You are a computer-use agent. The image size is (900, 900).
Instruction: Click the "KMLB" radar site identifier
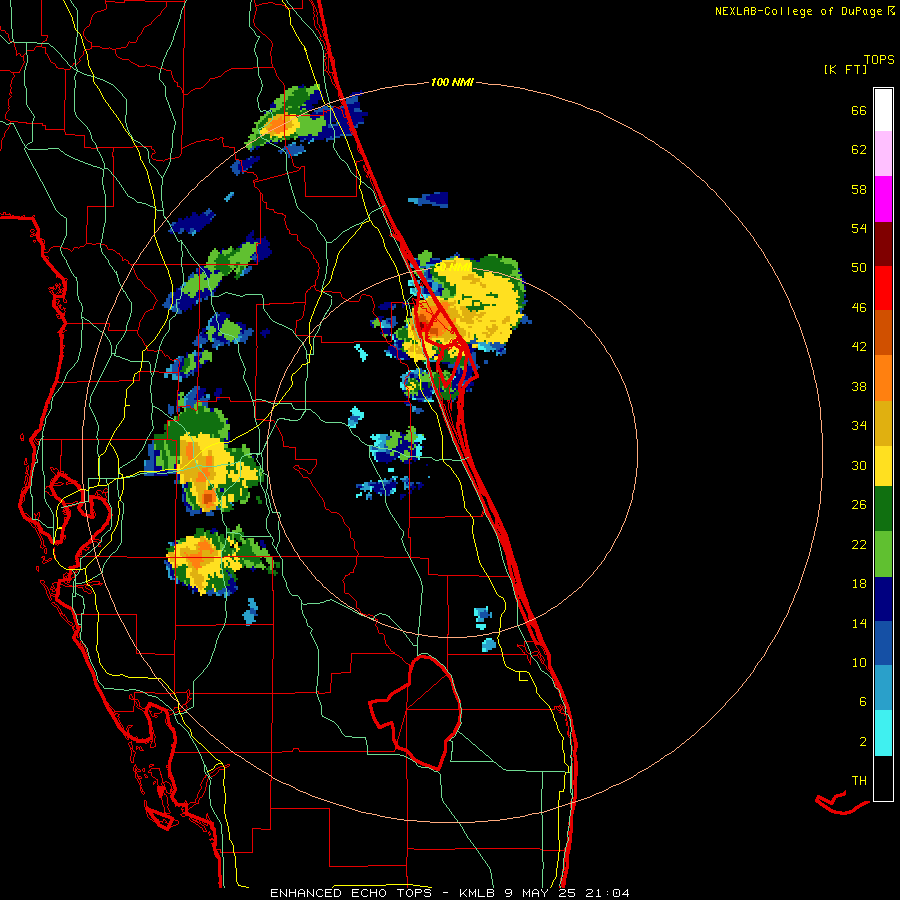click(476, 893)
